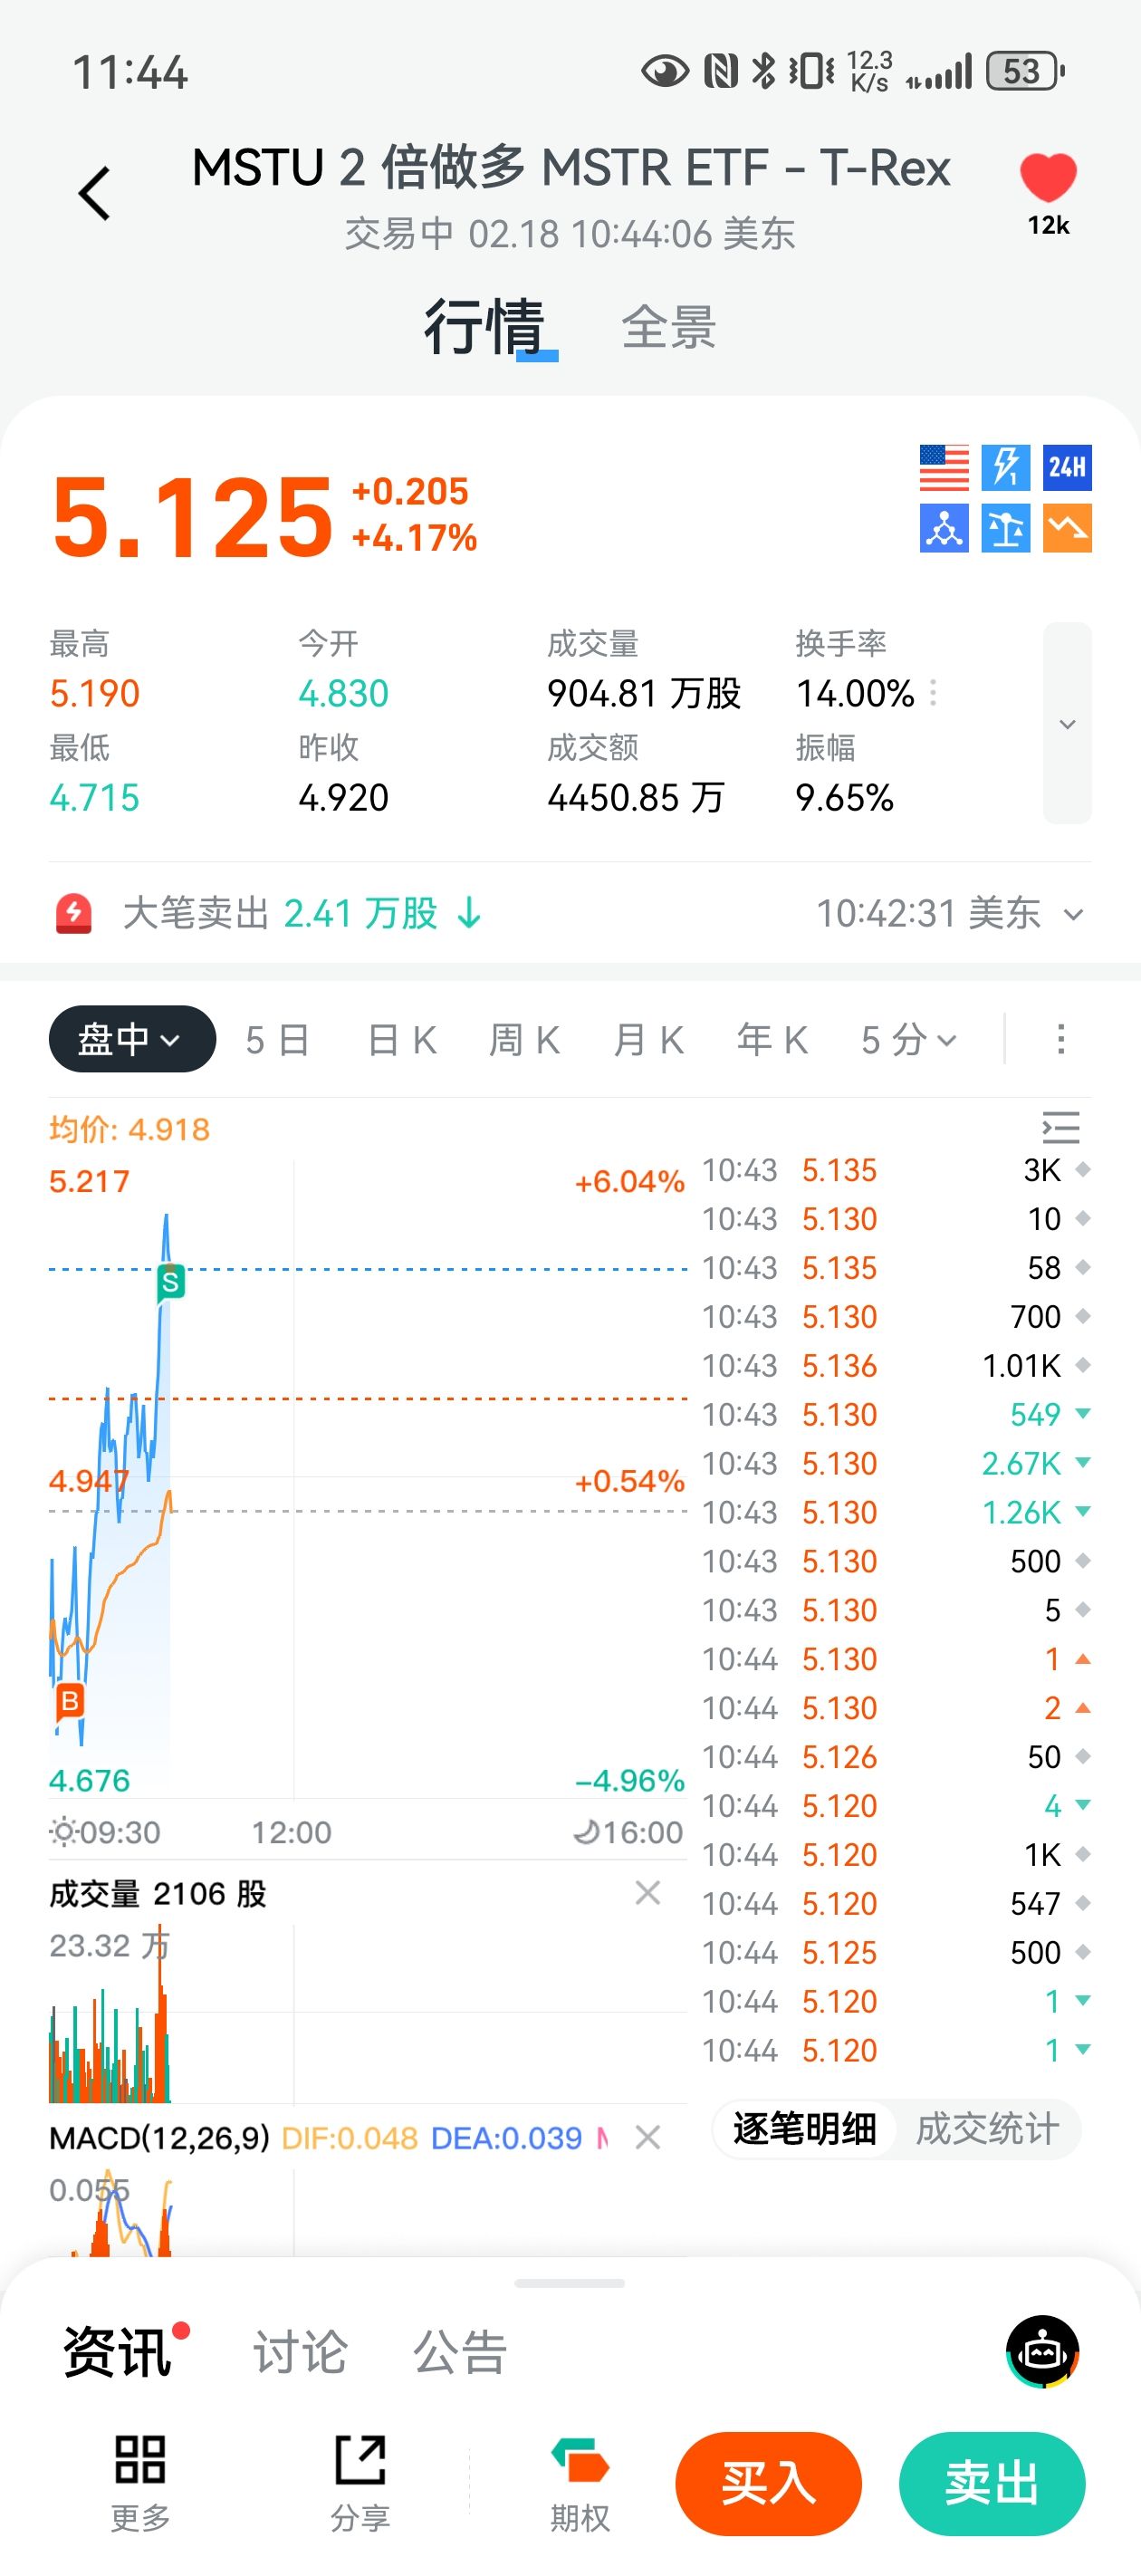
Task: Tap the 分享 share icon
Action: coord(360,2459)
